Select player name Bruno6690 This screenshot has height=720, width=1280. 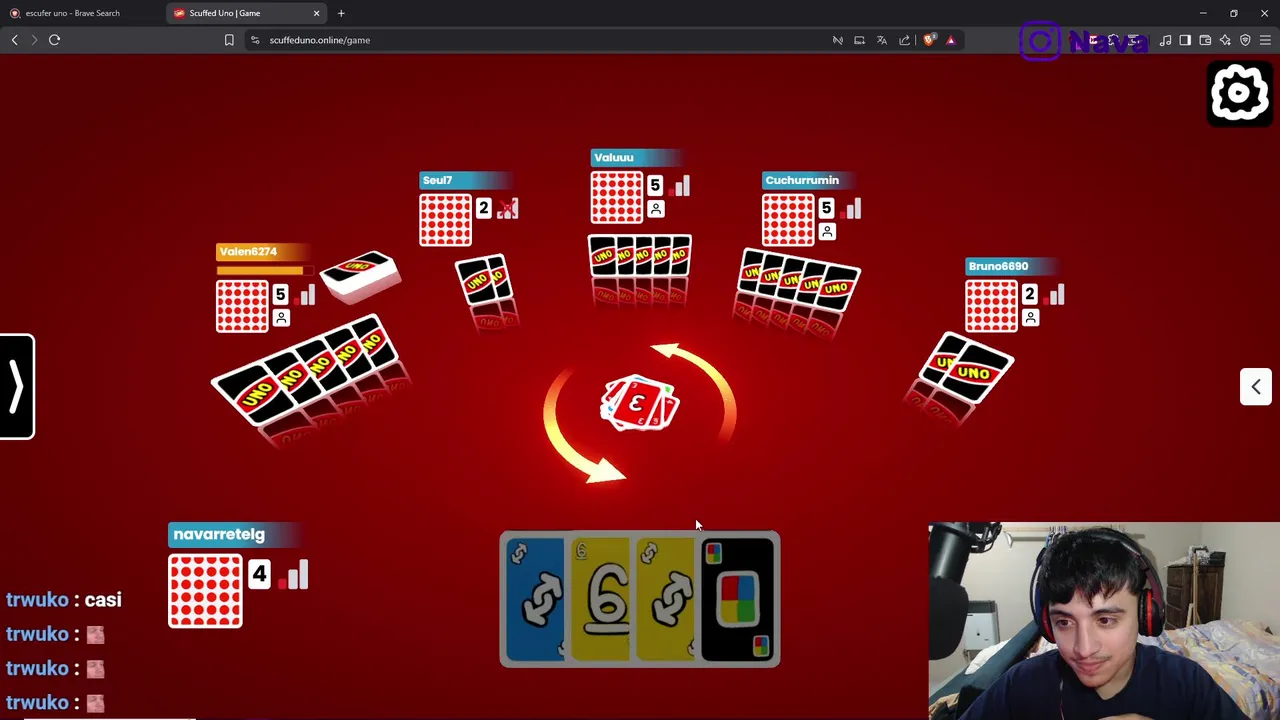[x=998, y=266]
